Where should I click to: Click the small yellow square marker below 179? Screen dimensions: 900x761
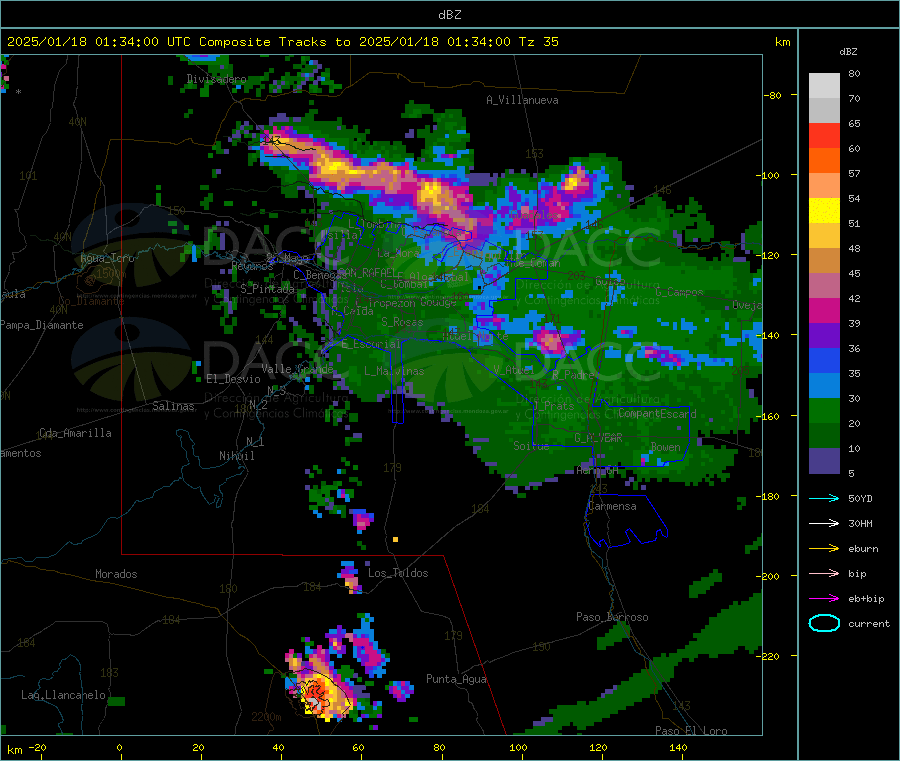coord(395,539)
